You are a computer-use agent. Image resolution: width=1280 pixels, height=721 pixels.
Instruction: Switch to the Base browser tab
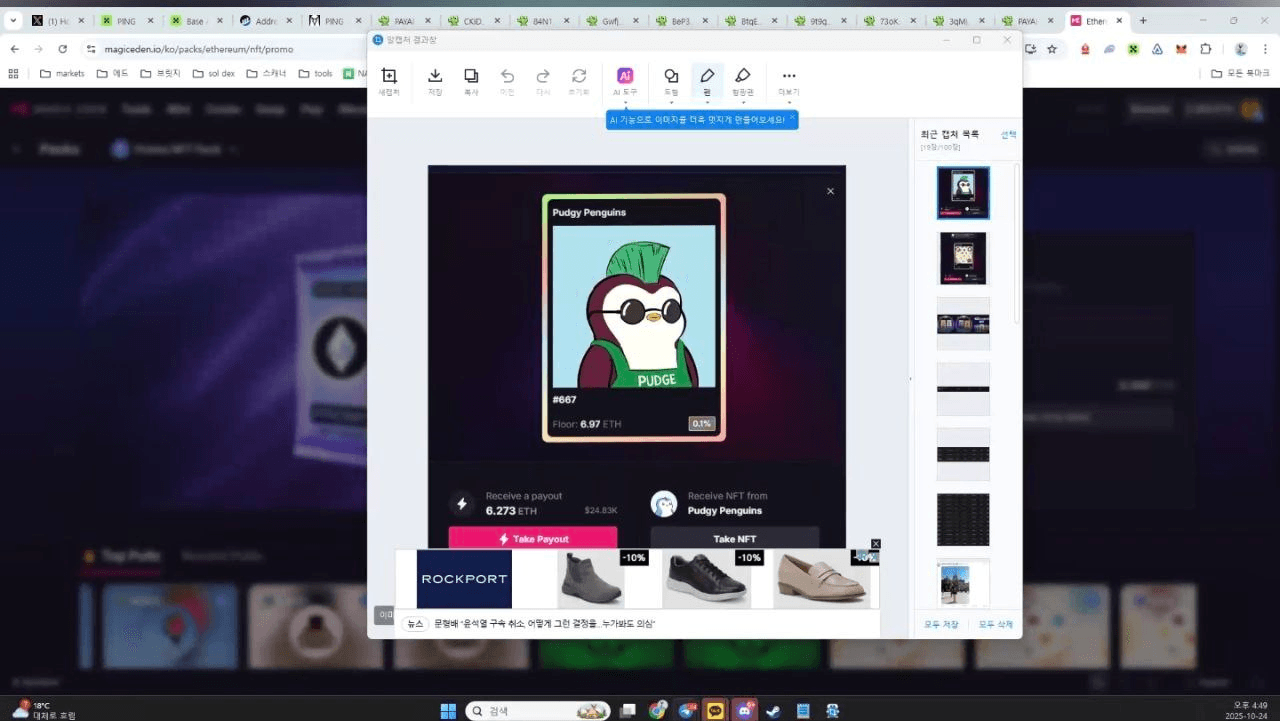coord(193,20)
